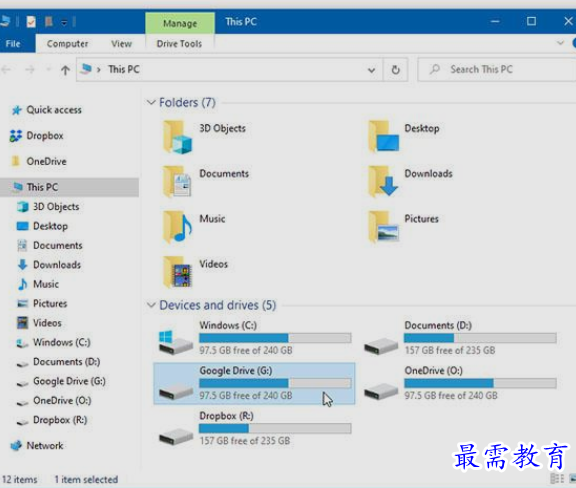Click the Manage contextual tab

[x=180, y=23]
